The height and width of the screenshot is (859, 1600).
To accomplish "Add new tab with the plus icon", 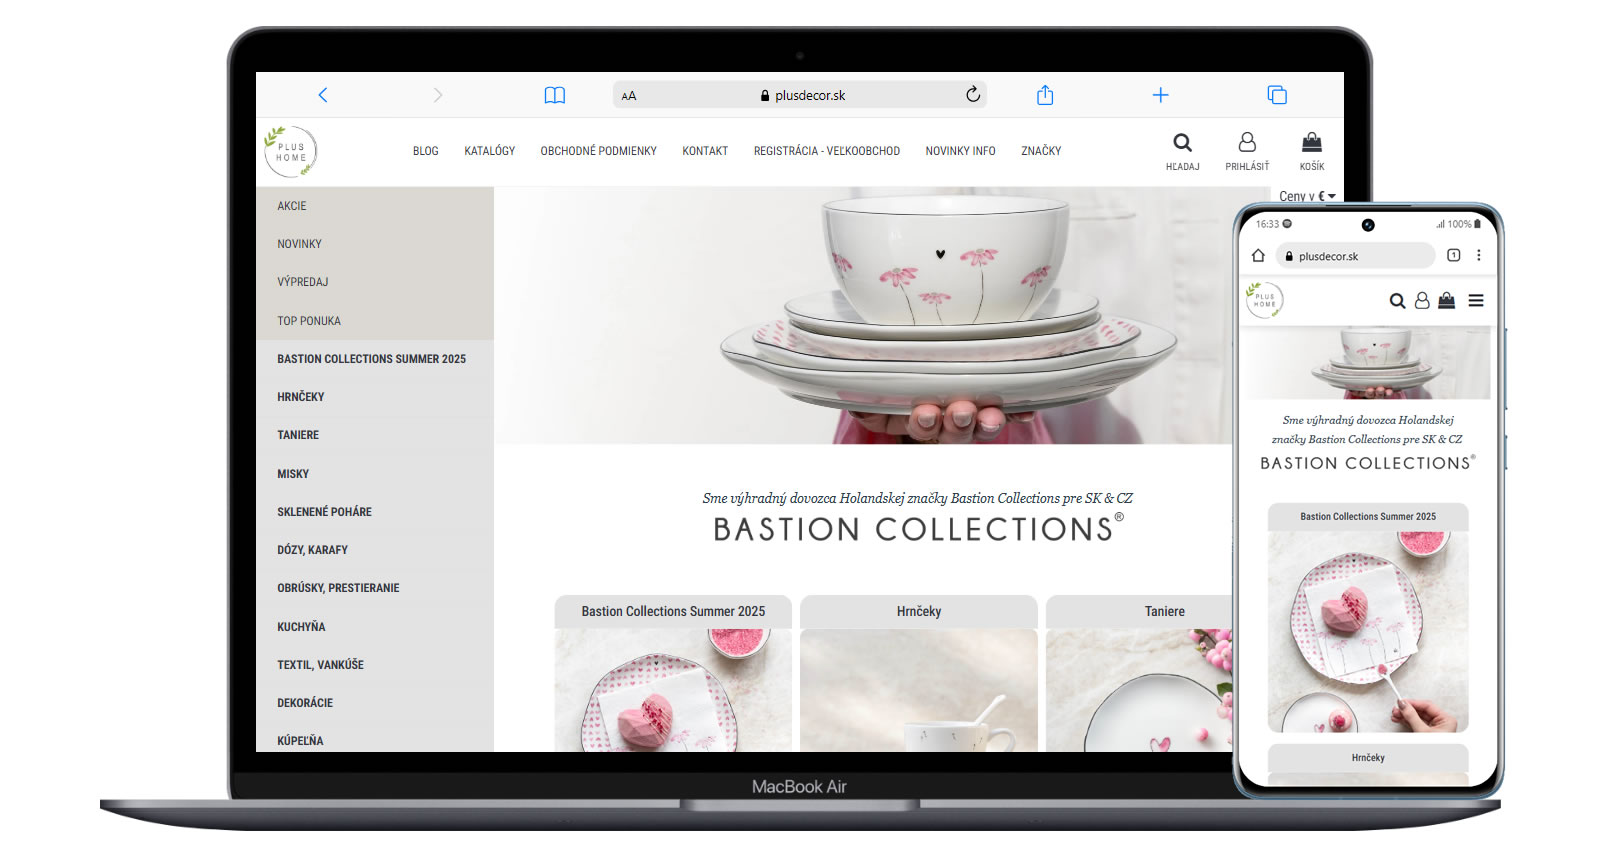I will pos(1160,95).
